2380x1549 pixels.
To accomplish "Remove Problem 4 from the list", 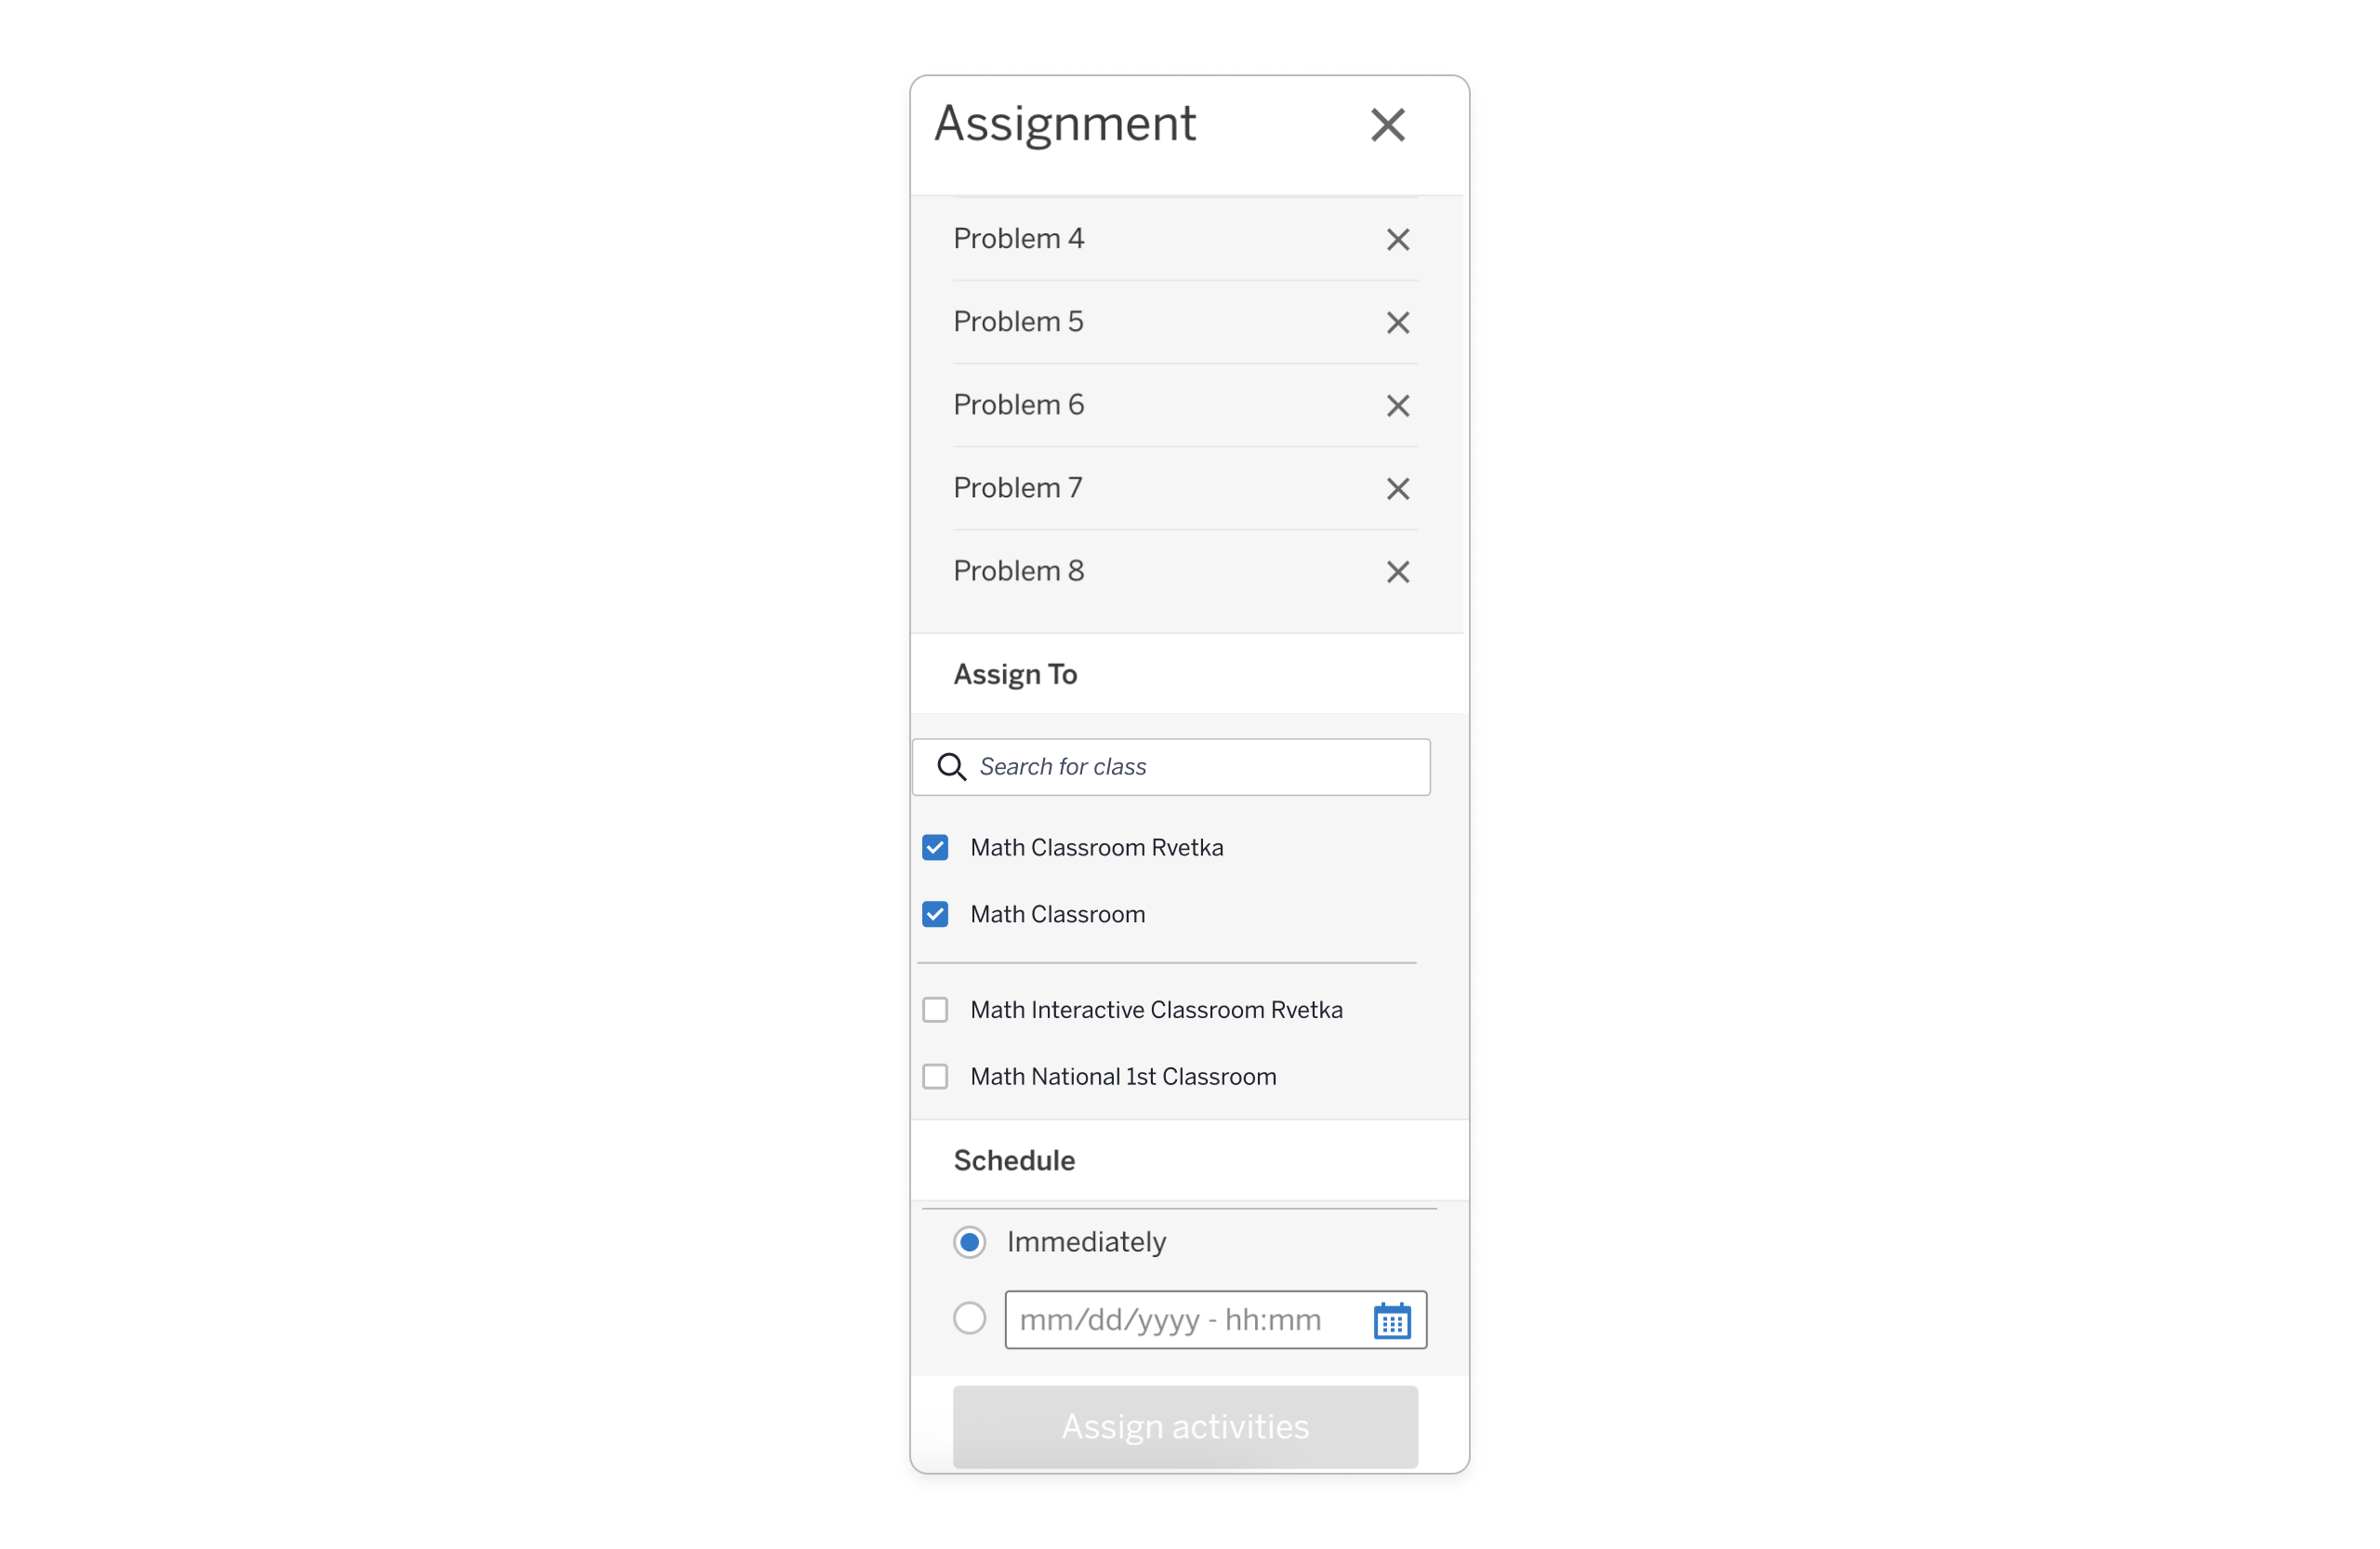I will pos(1398,240).
